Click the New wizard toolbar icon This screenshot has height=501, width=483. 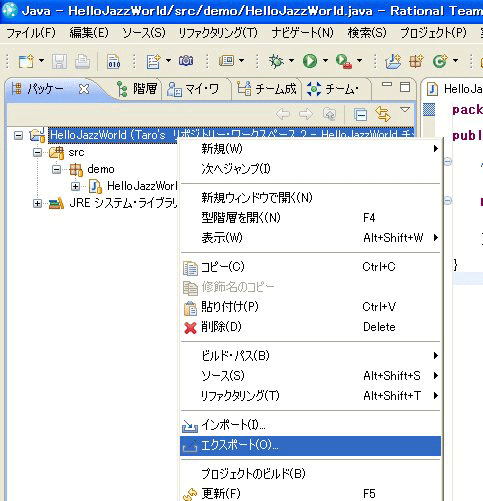[x=26, y=61]
